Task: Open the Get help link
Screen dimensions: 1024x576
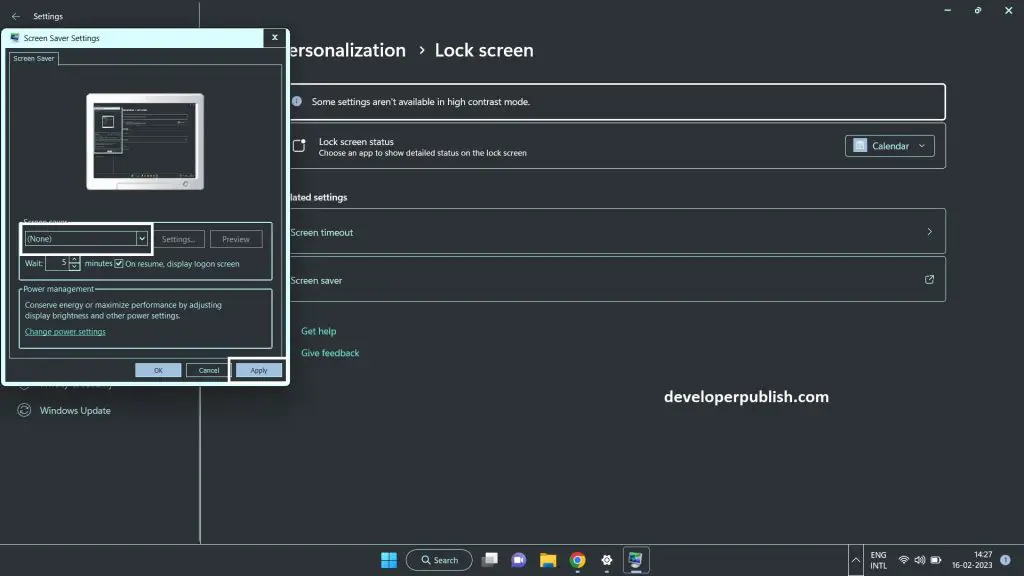Action: tap(319, 331)
